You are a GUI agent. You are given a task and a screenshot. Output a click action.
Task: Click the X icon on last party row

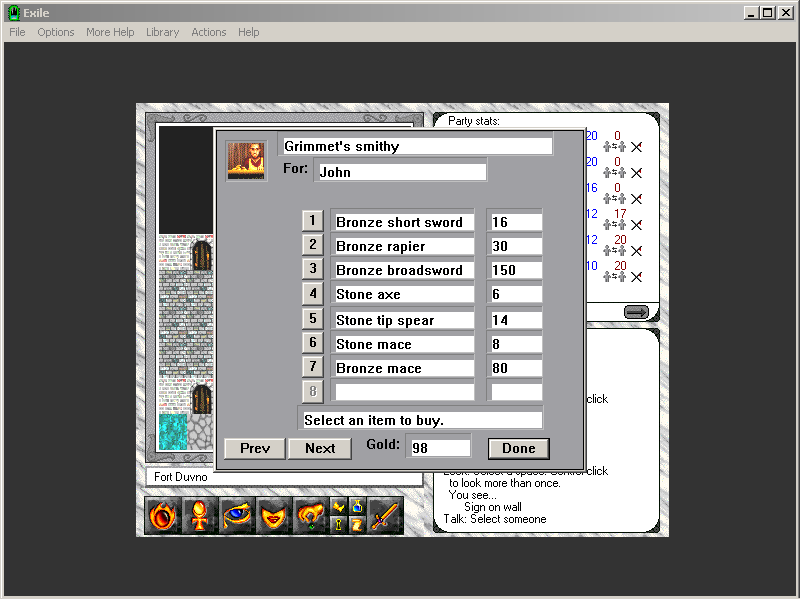coord(636,277)
